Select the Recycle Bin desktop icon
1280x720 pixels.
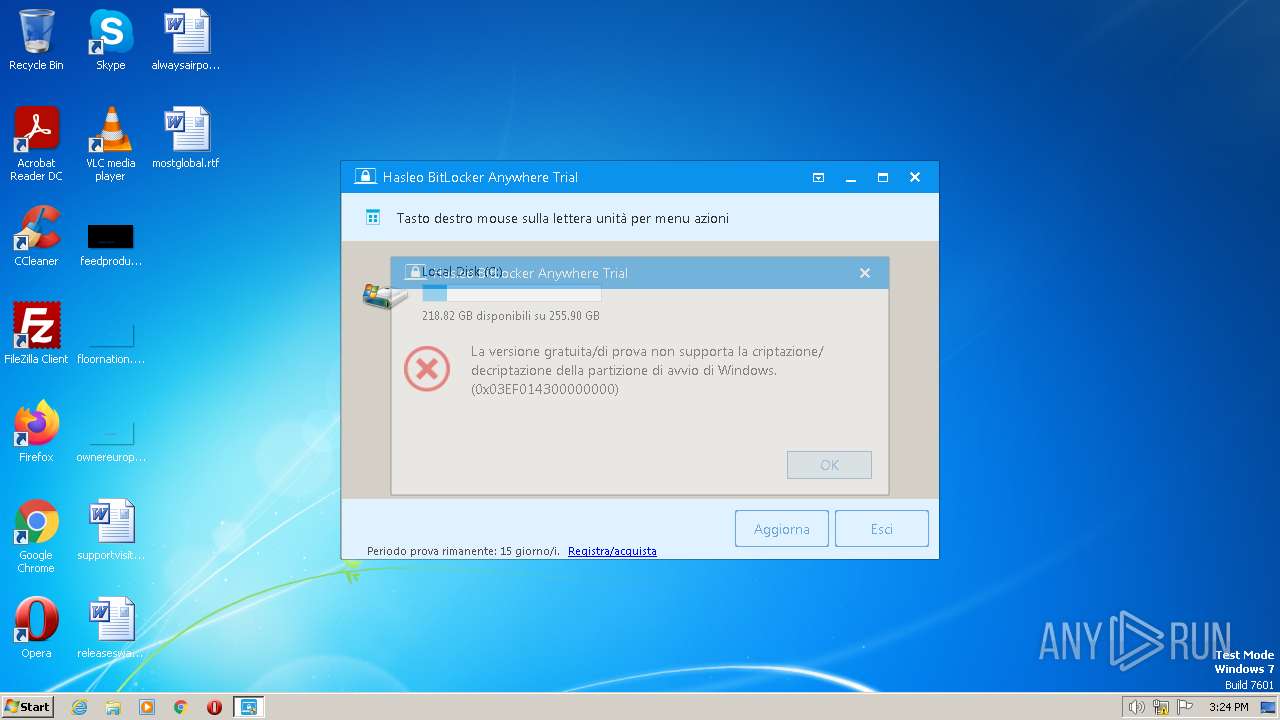[x=36, y=40]
